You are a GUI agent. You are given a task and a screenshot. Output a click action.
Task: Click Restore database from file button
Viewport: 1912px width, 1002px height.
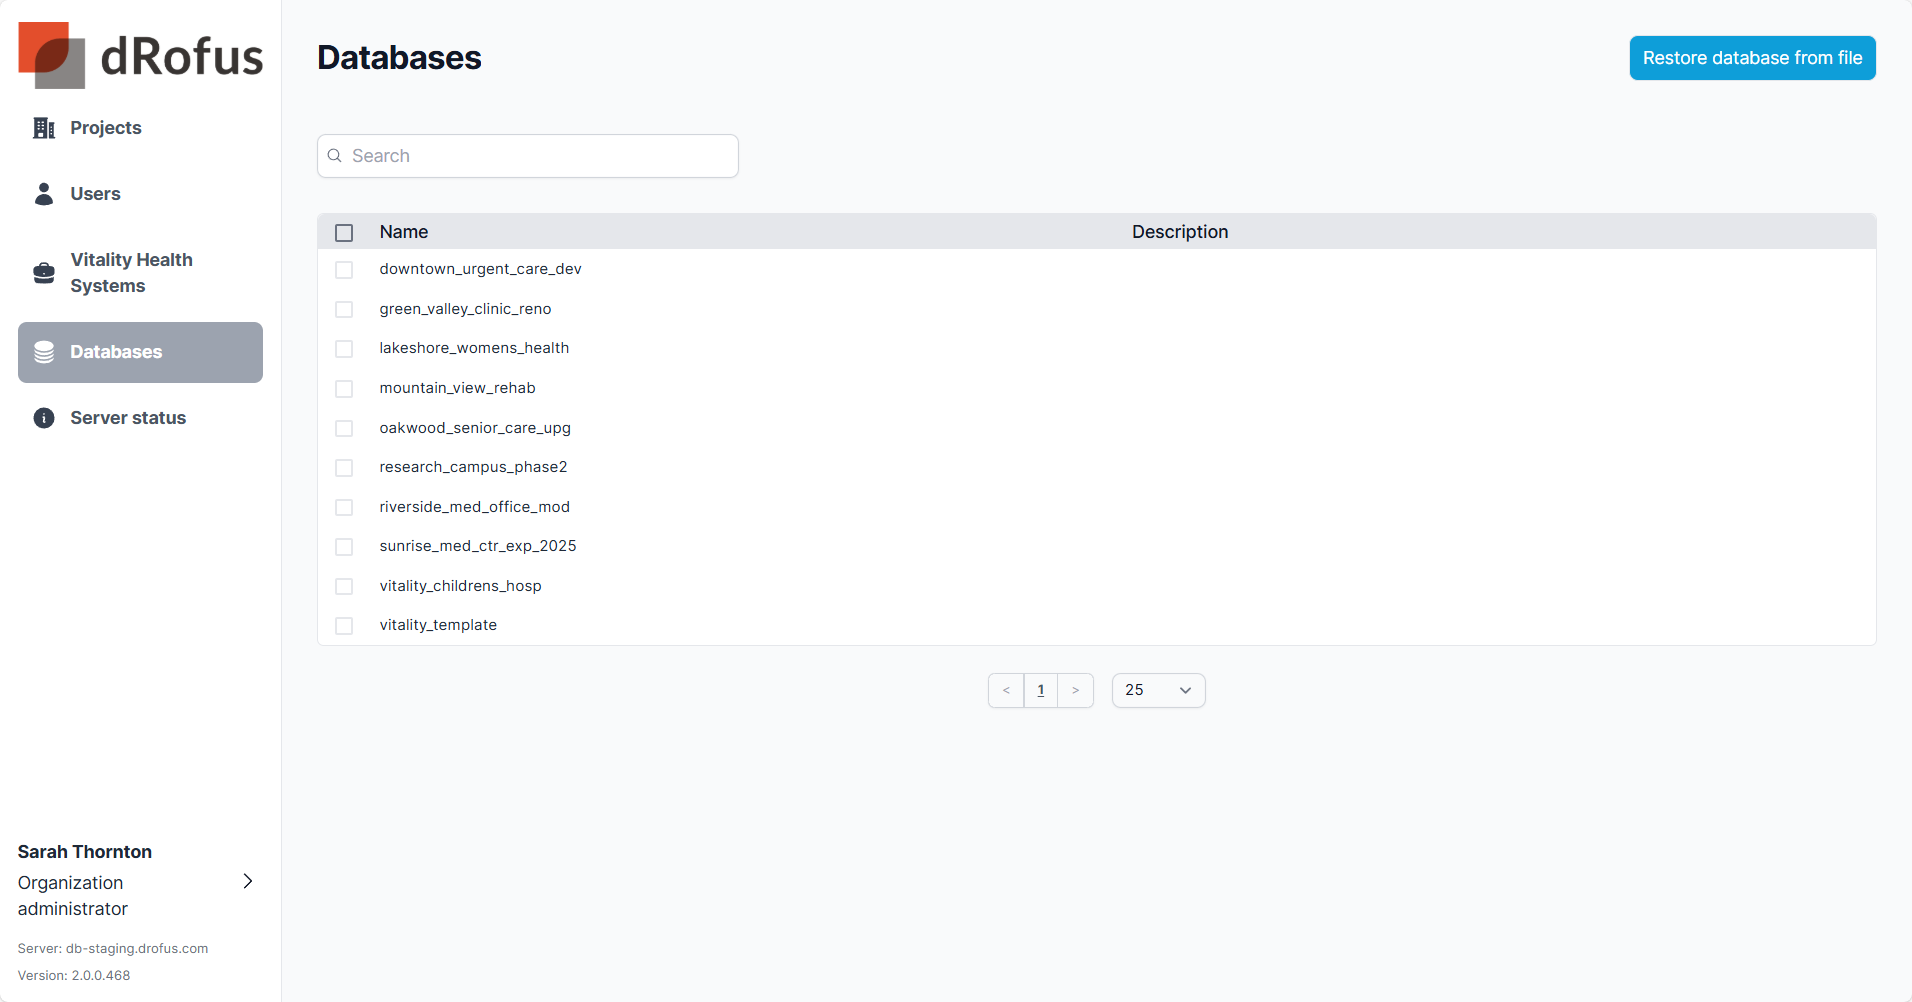tap(1752, 58)
